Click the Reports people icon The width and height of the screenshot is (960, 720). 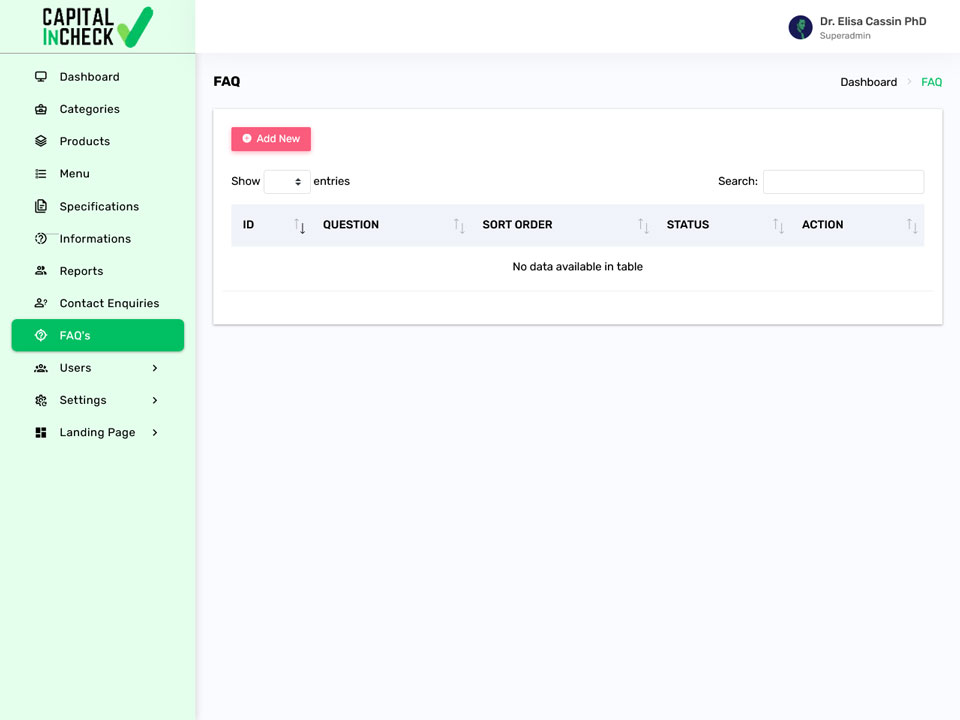[x=41, y=271]
